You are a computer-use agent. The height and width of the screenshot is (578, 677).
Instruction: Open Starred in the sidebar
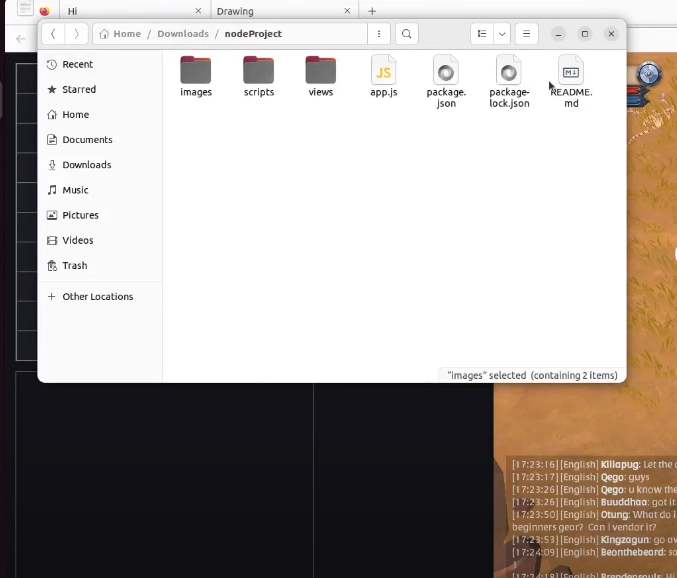[x=79, y=90]
